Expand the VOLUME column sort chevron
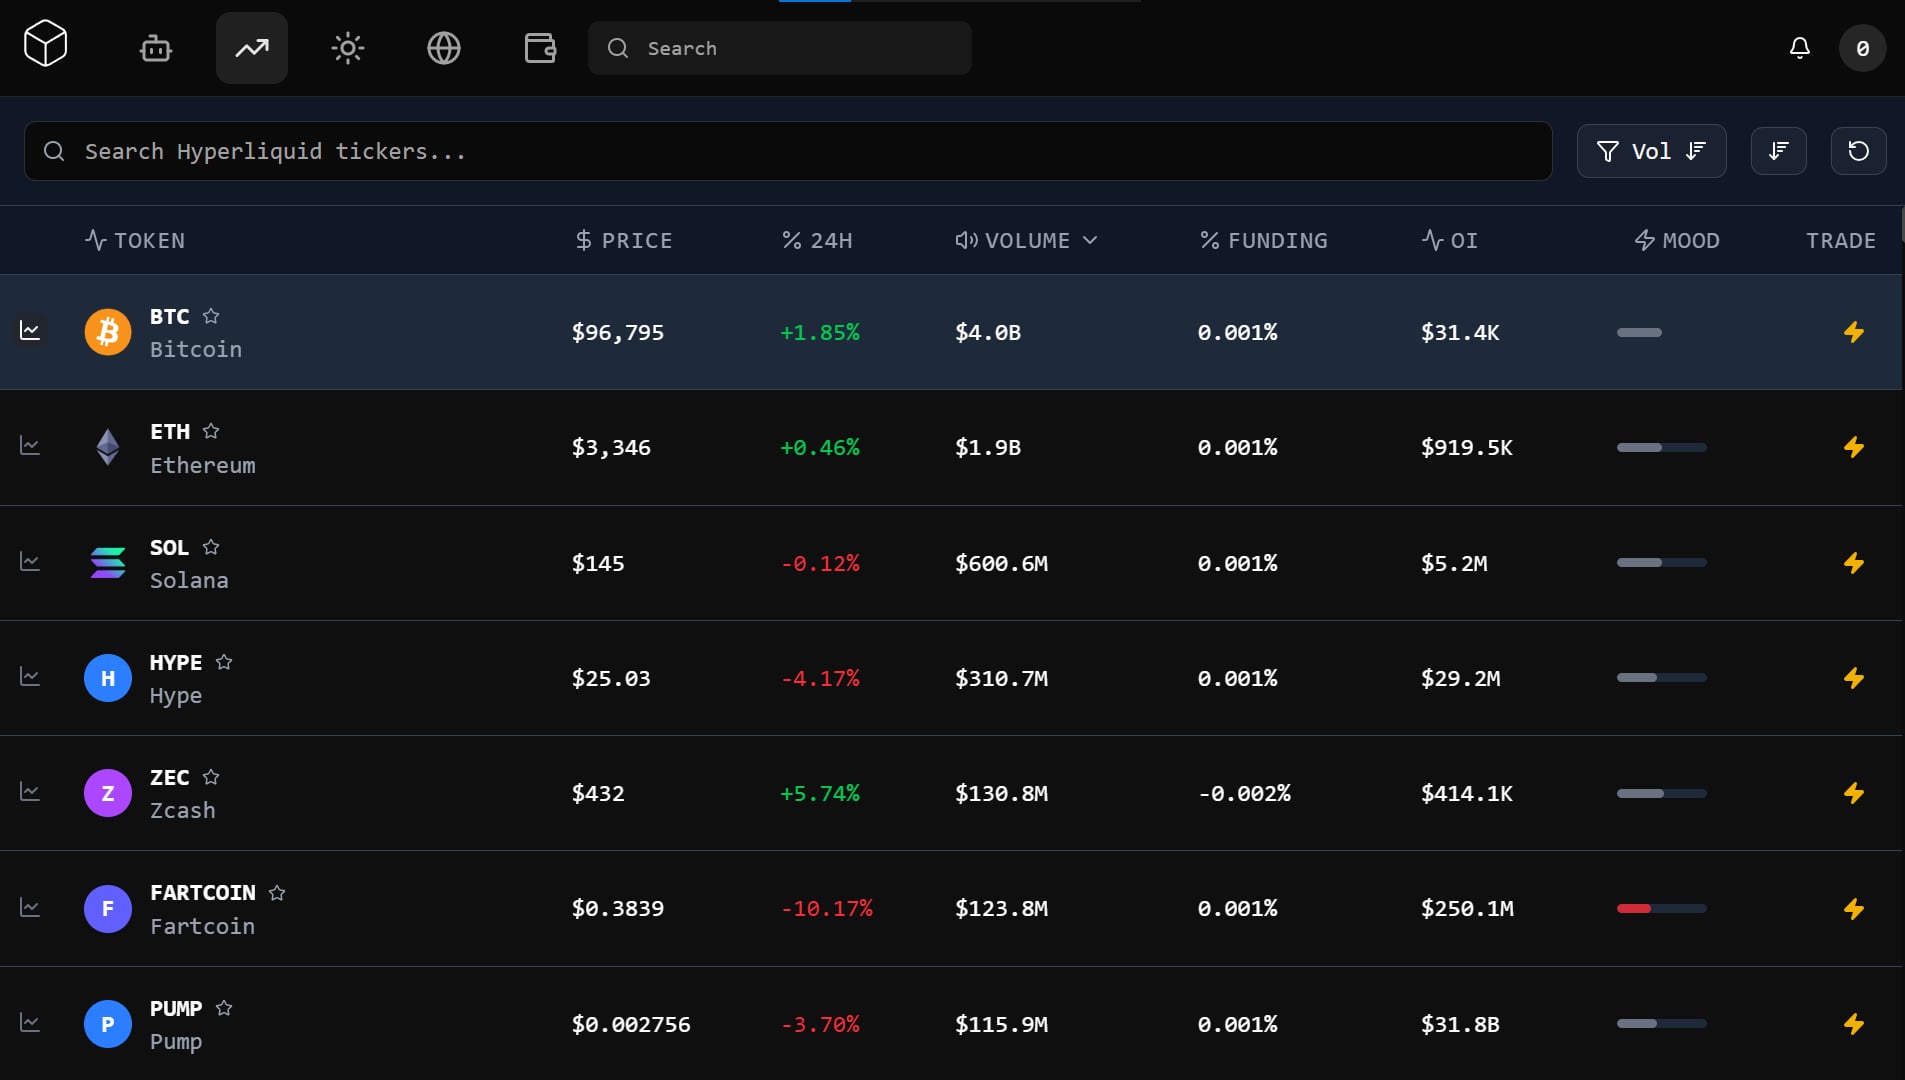The width and height of the screenshot is (1905, 1080). pyautogui.click(x=1090, y=240)
